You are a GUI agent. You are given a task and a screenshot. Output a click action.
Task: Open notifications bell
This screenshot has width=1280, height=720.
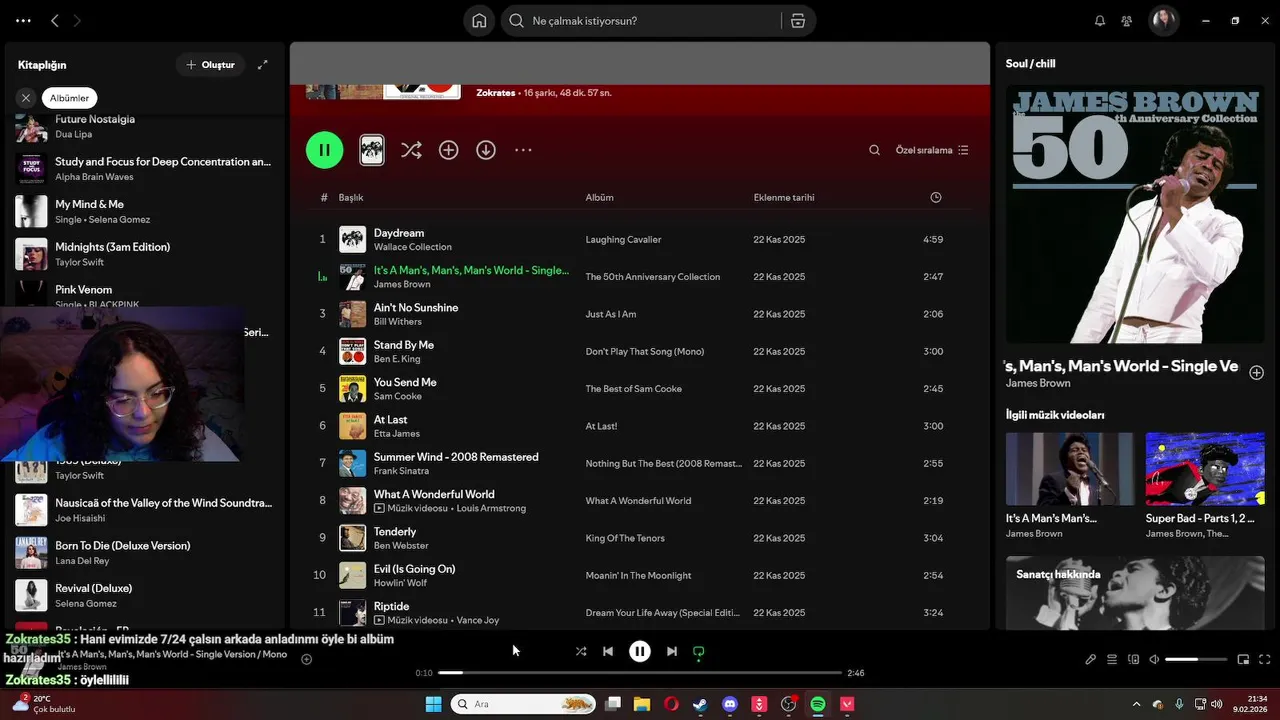1100,21
